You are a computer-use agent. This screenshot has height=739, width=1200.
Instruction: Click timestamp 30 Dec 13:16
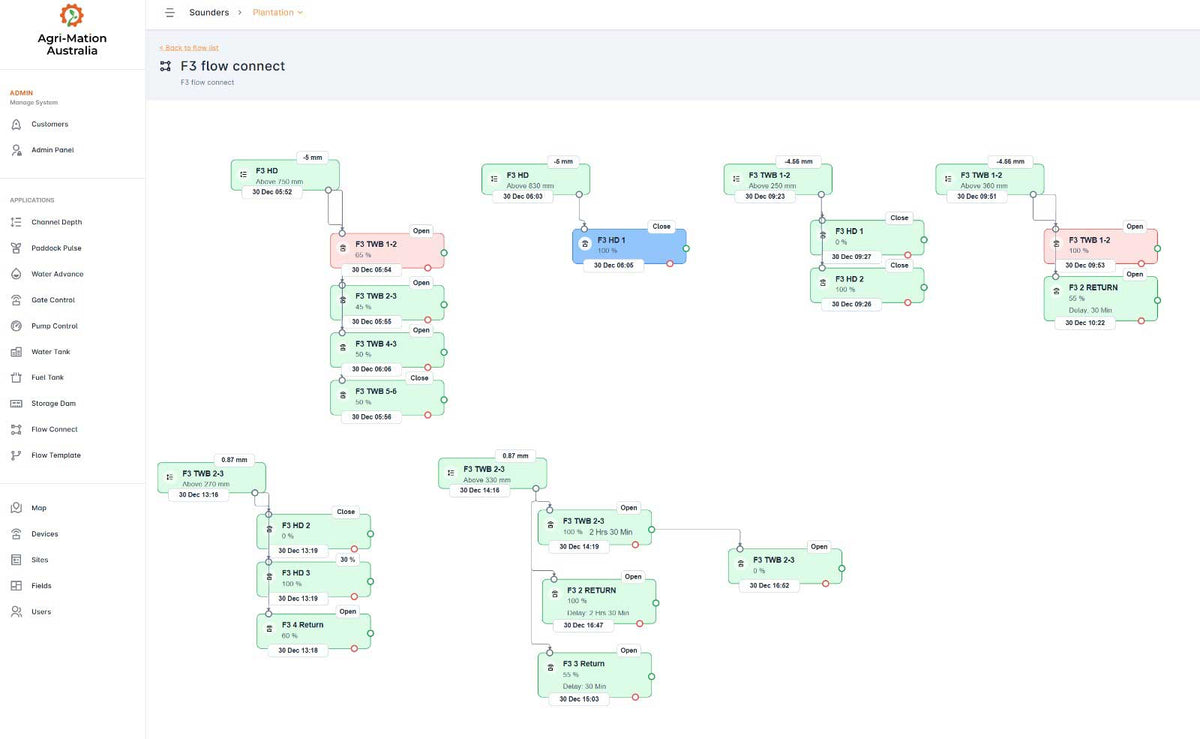[x=198, y=494]
